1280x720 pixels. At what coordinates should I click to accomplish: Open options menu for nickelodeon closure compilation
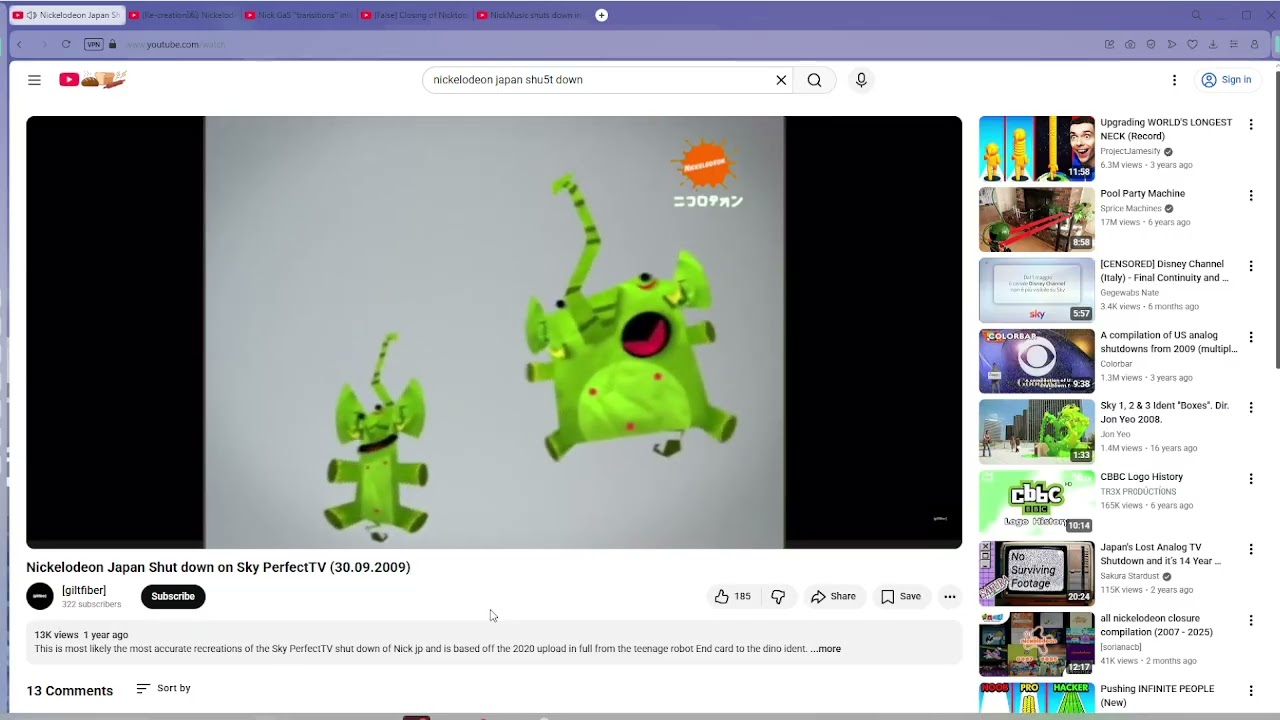click(x=1251, y=620)
